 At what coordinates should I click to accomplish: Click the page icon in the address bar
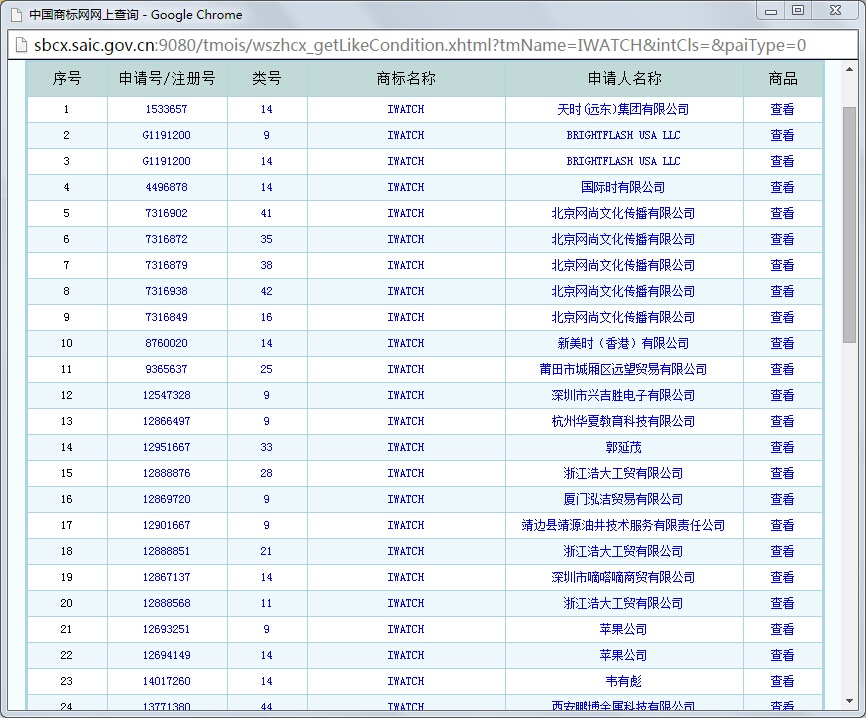pyautogui.click(x=21, y=45)
